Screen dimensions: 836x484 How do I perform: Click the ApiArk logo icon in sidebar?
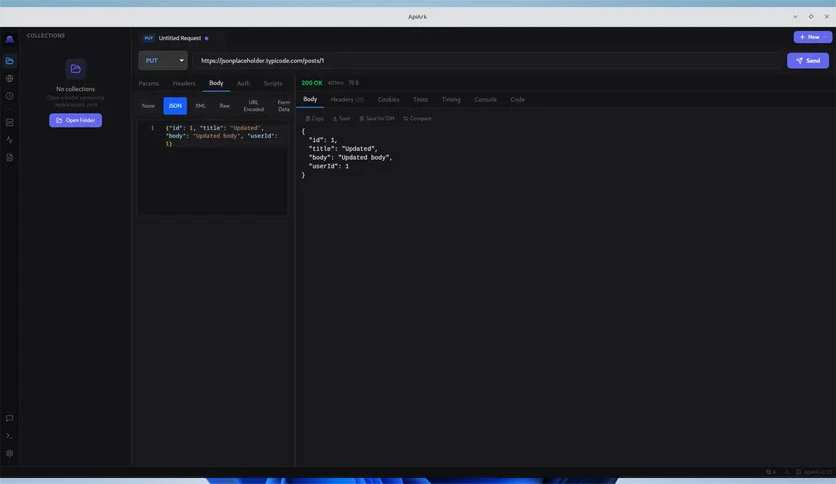pos(10,39)
